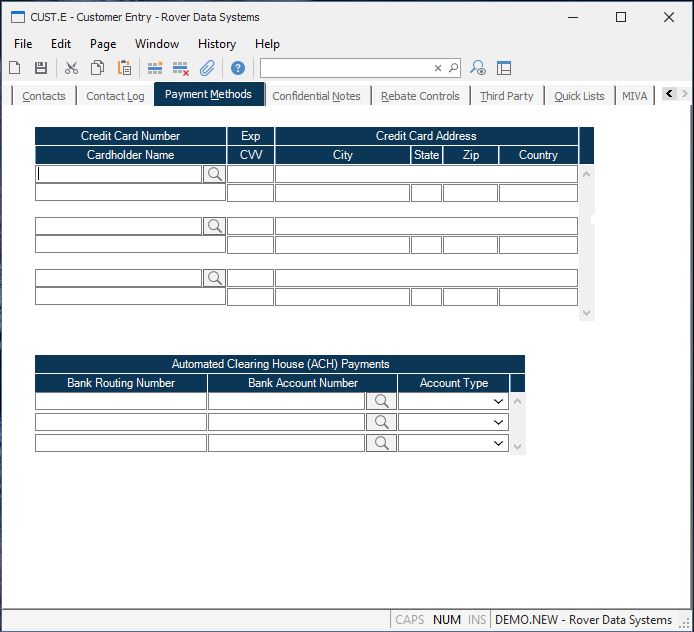The width and height of the screenshot is (694, 632).
Task: Click the Delete row toolbar icon
Action: (x=181, y=68)
